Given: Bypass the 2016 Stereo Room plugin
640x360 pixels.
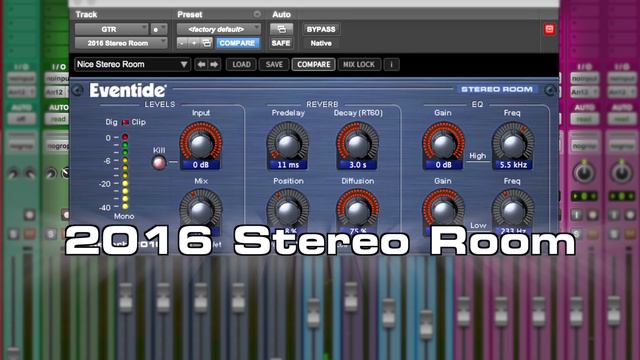Looking at the screenshot, I should 321,29.
